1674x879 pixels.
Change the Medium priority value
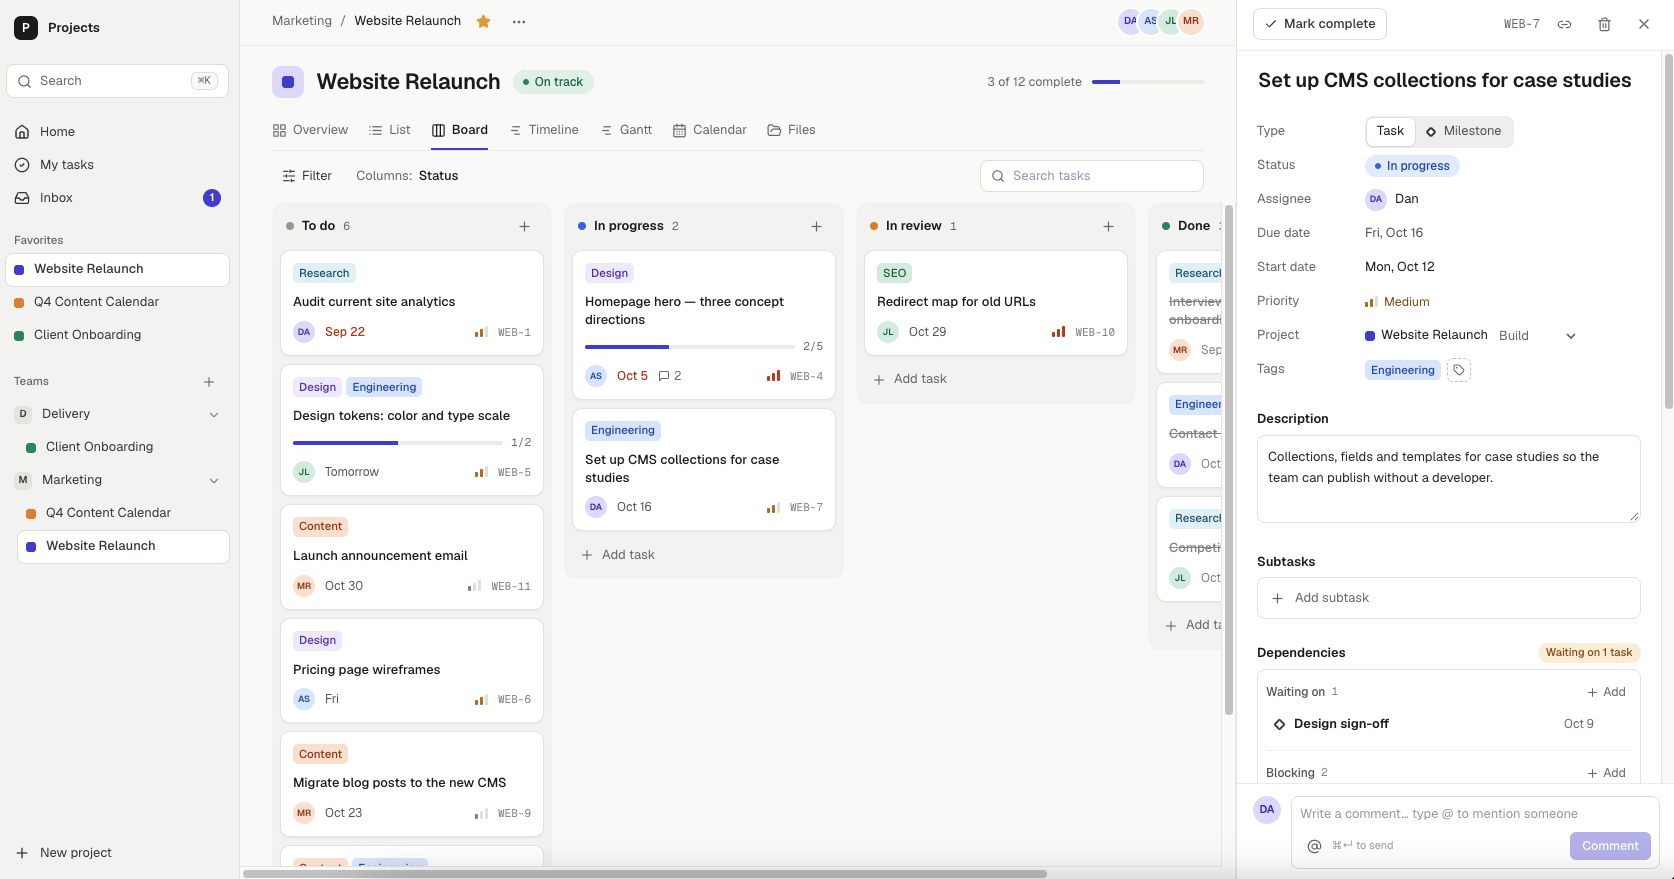[1397, 302]
